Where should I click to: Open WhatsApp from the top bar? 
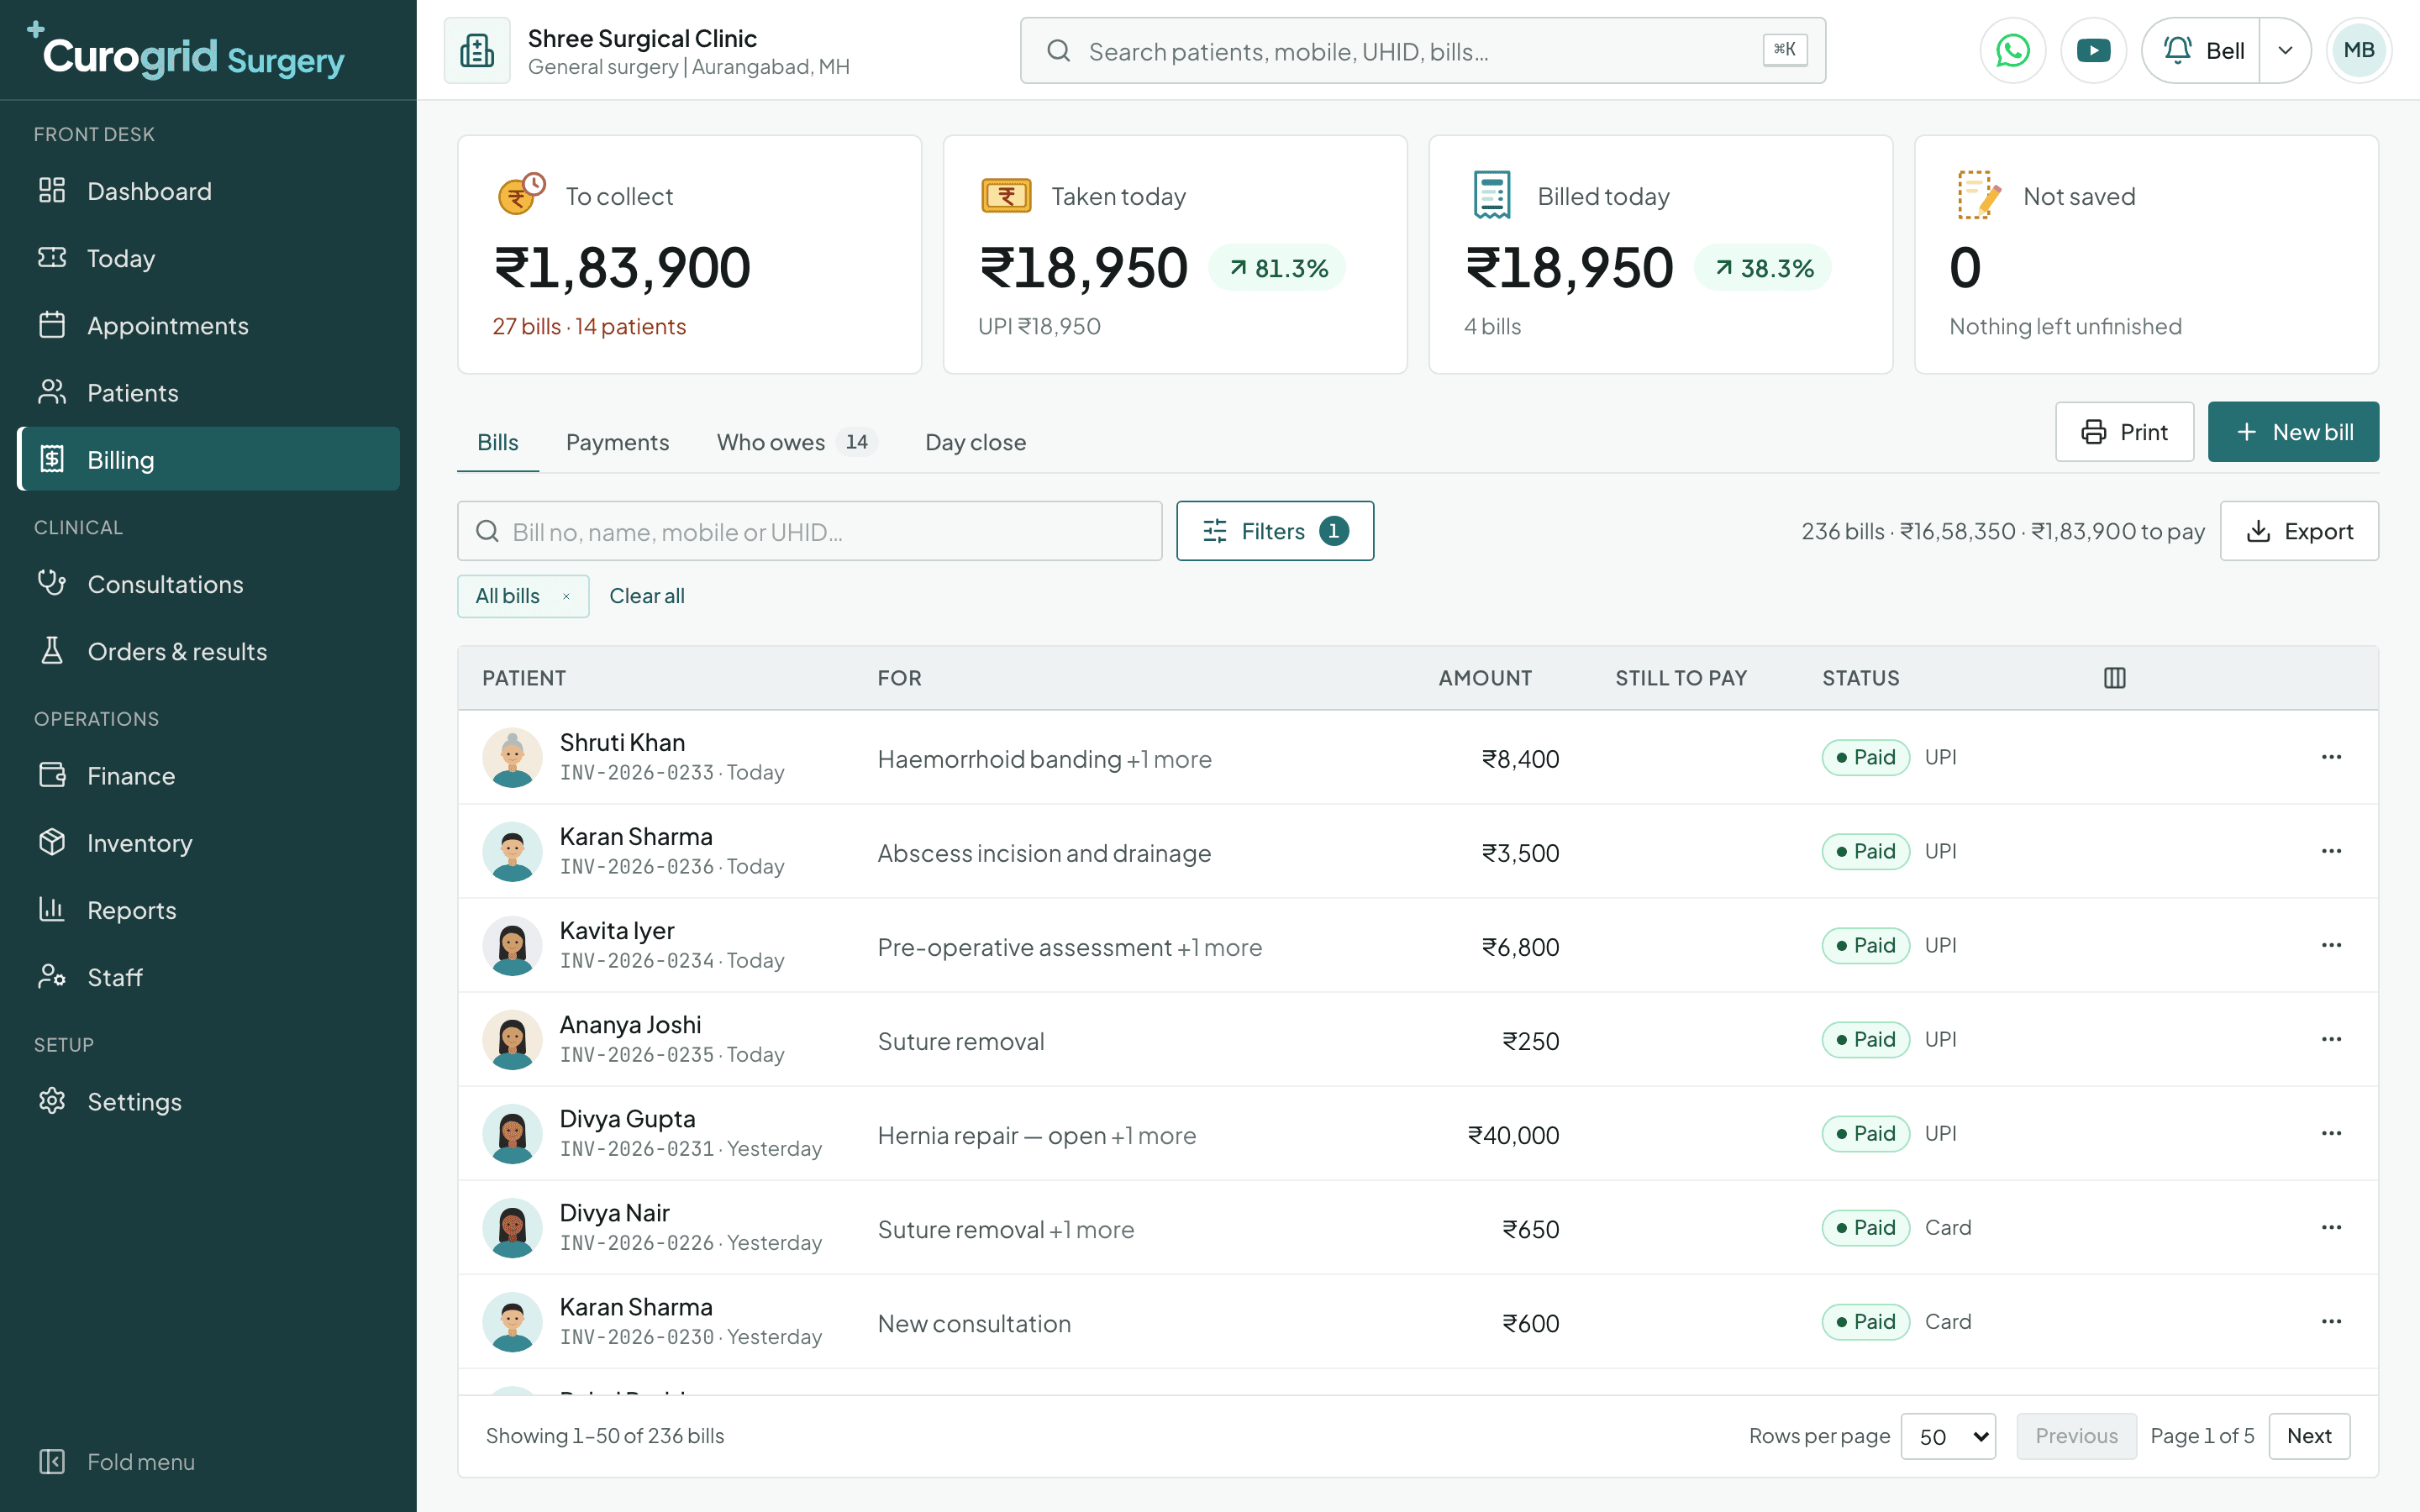pos(2012,50)
